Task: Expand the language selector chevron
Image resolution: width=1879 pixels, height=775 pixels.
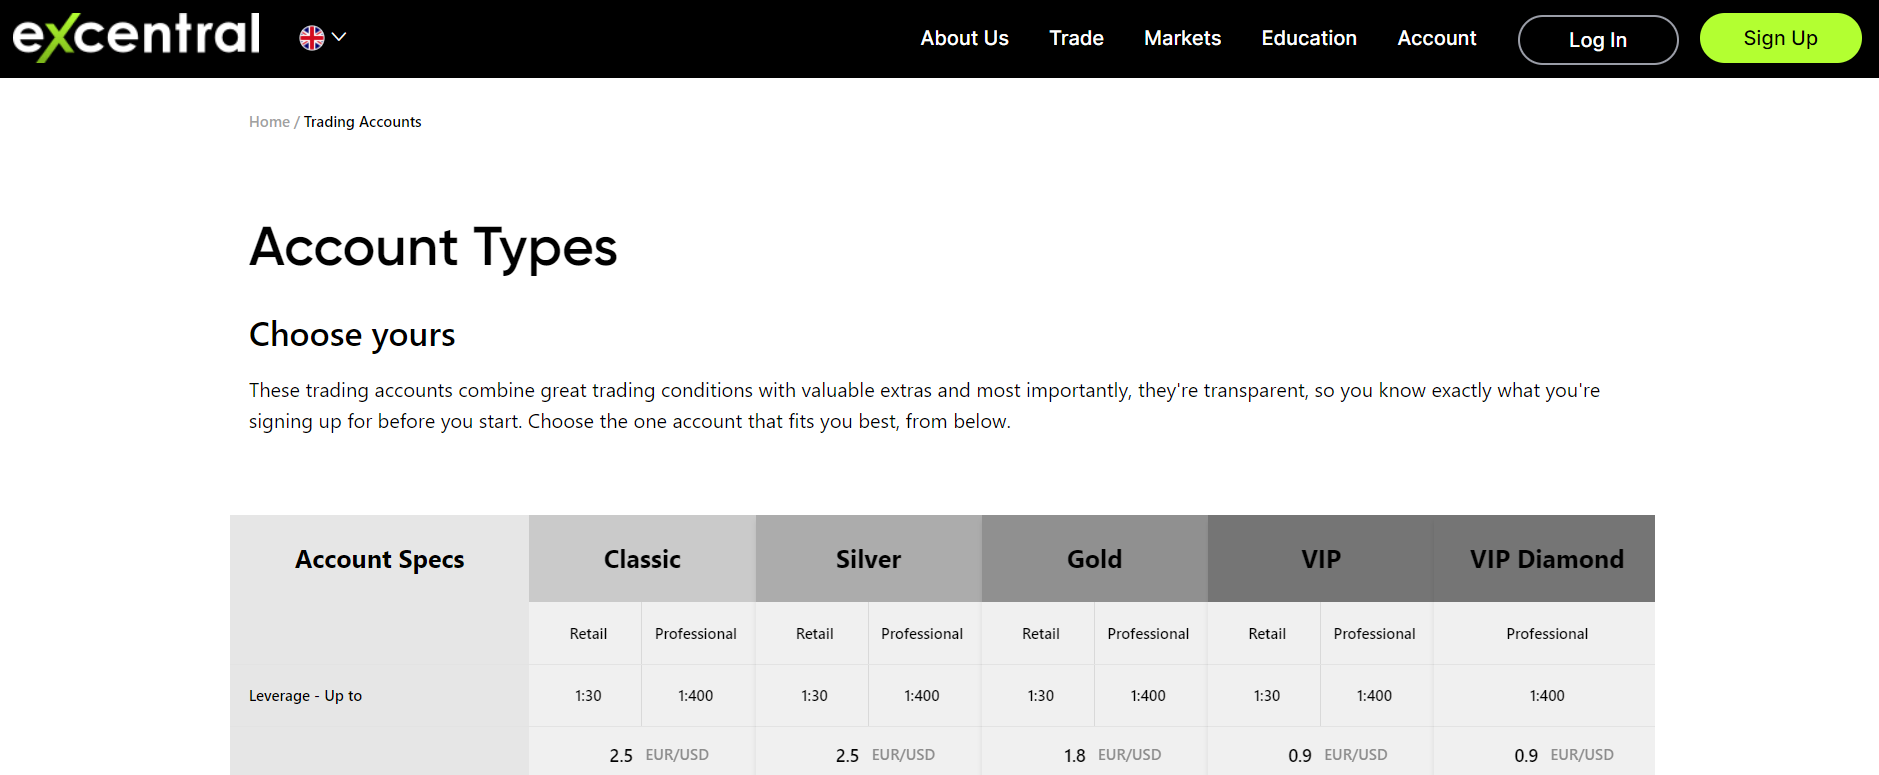Action: 339,37
